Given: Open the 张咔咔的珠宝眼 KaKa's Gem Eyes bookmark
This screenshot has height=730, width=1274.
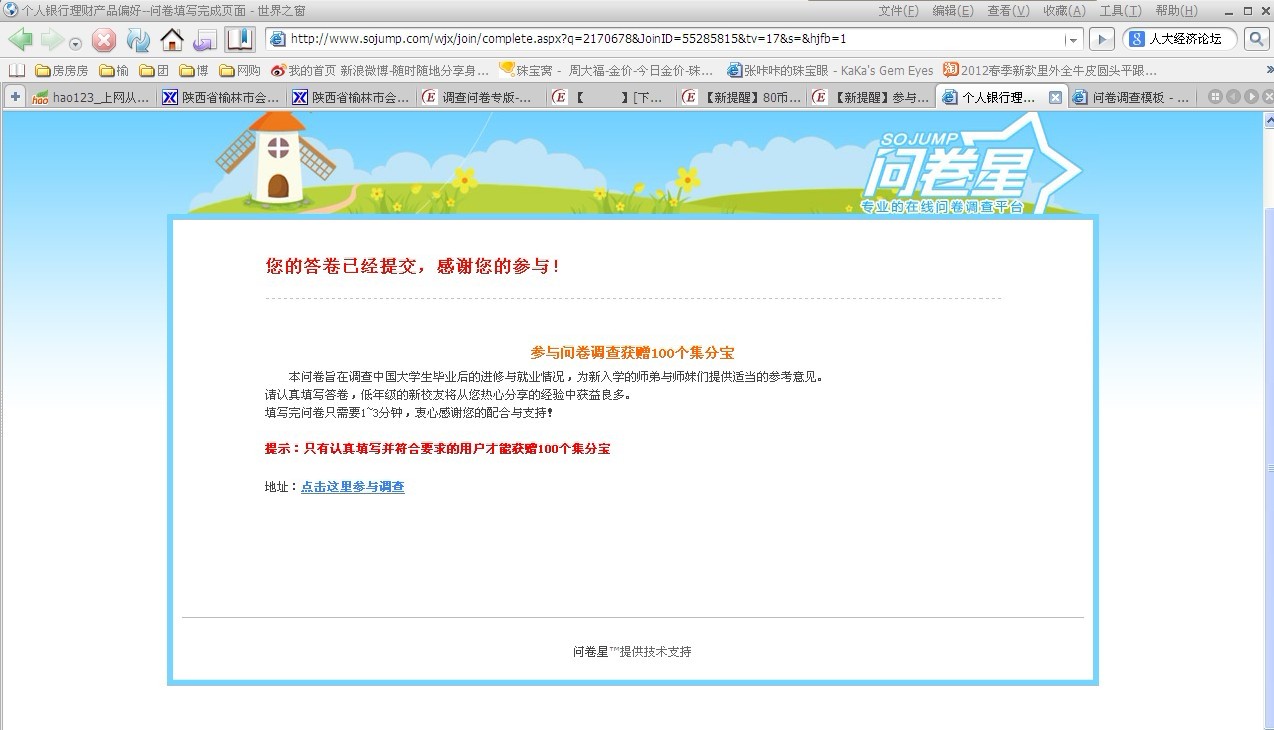Looking at the screenshot, I should pos(830,71).
